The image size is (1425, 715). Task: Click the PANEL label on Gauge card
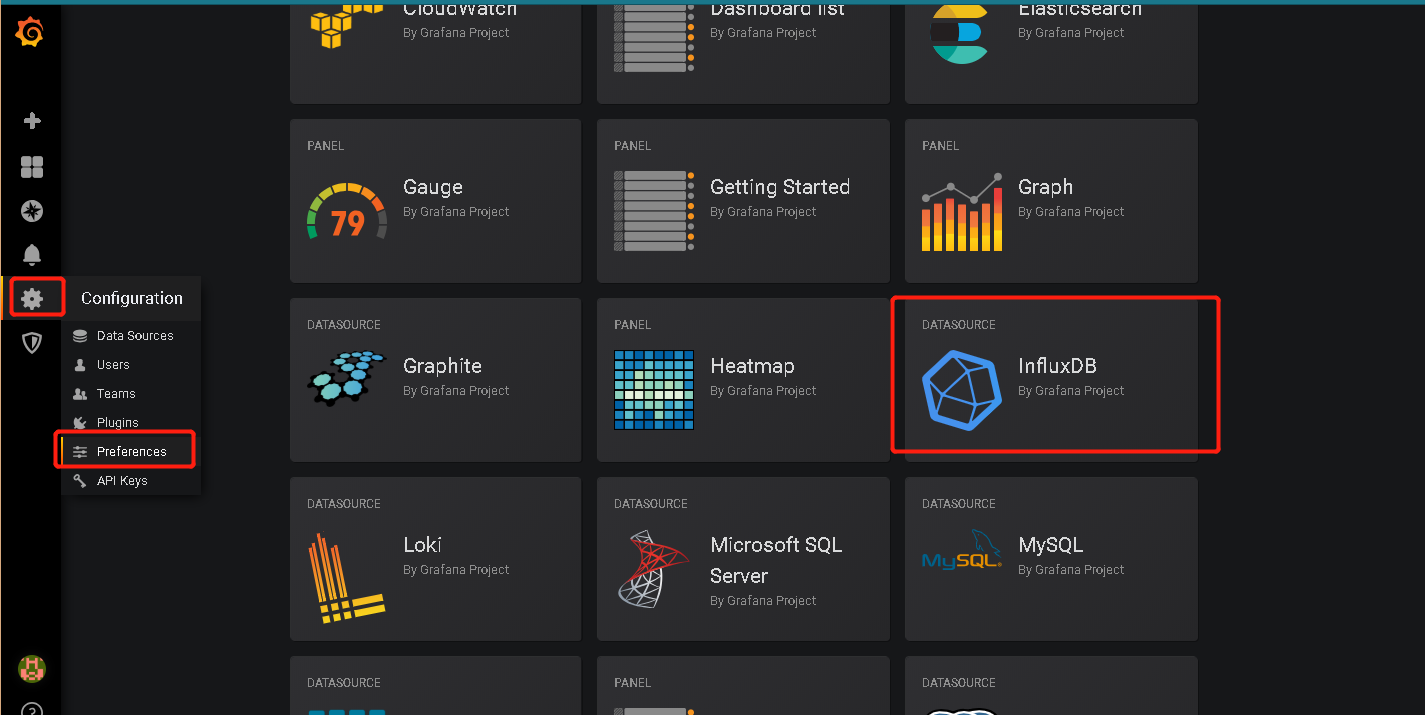[x=325, y=146]
